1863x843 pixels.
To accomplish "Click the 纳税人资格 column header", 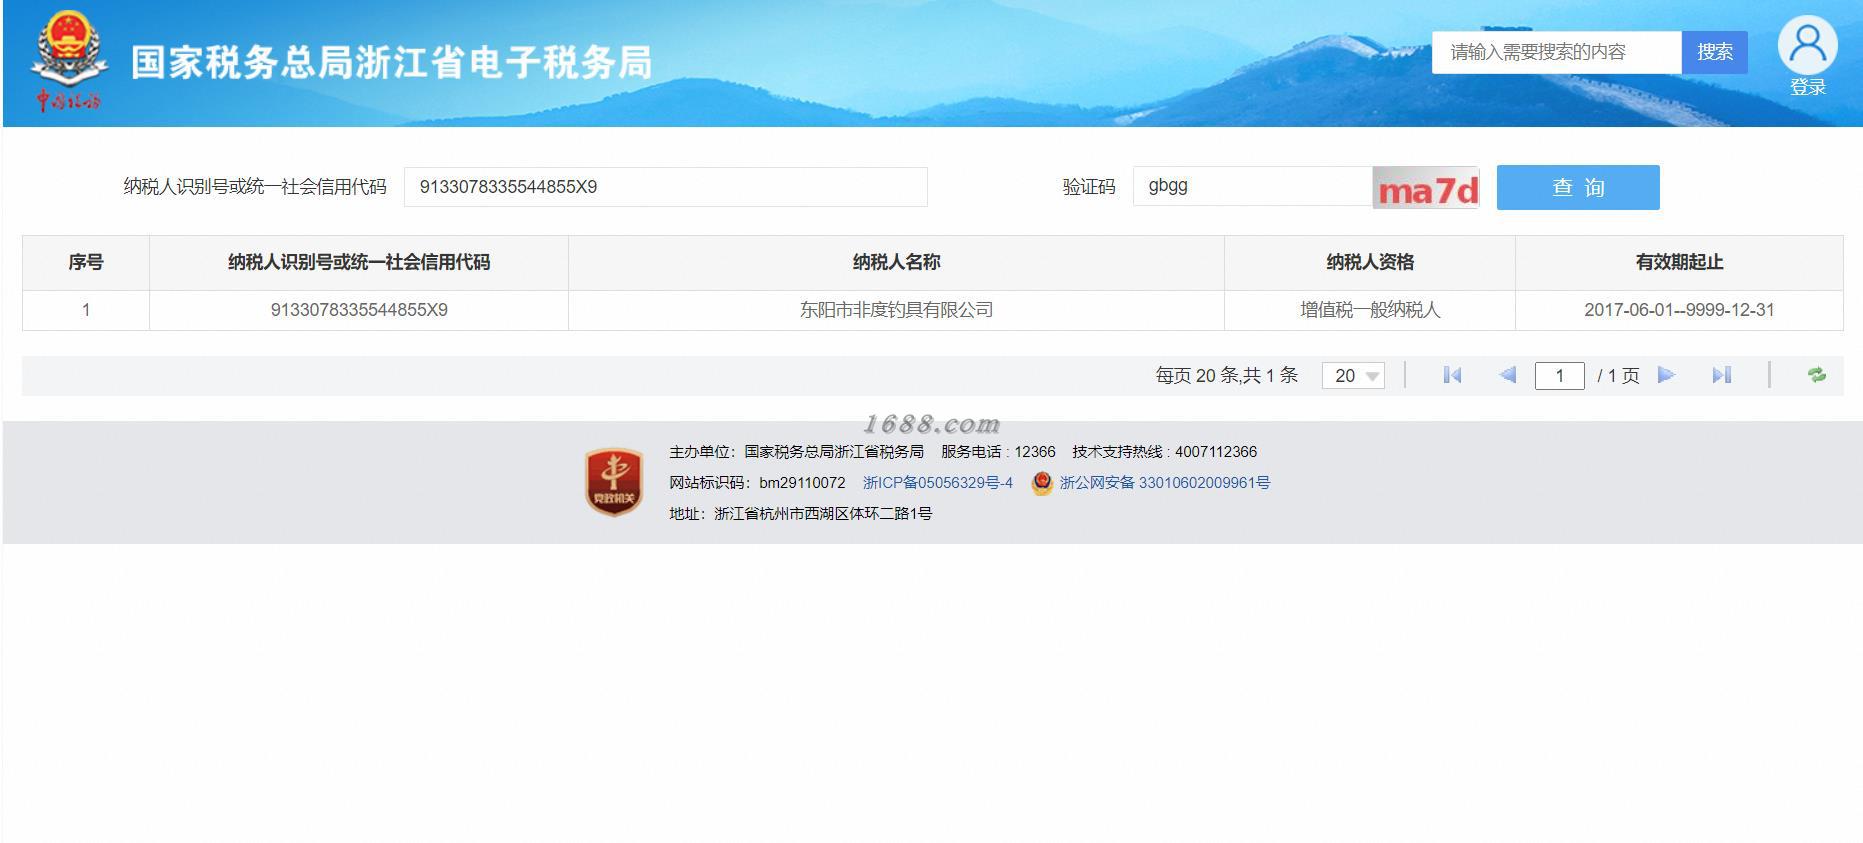I will pos(1370,263).
